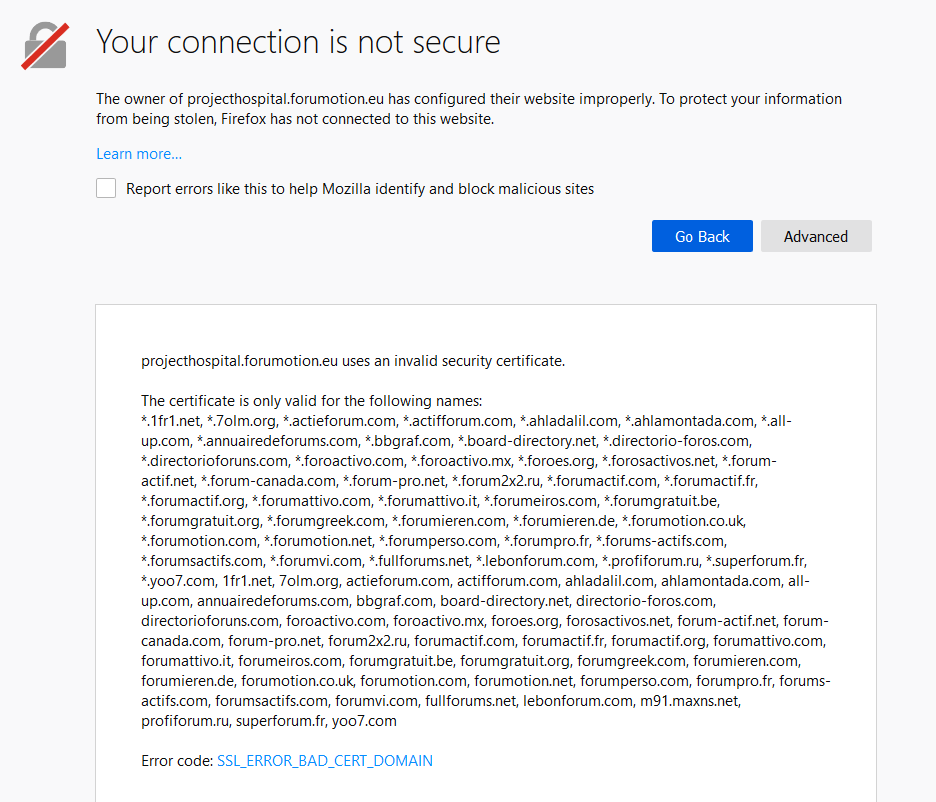Screen dimensions: 936x802
Task: Click the *.forumgreek.com wildcard entry
Action: coord(327,521)
